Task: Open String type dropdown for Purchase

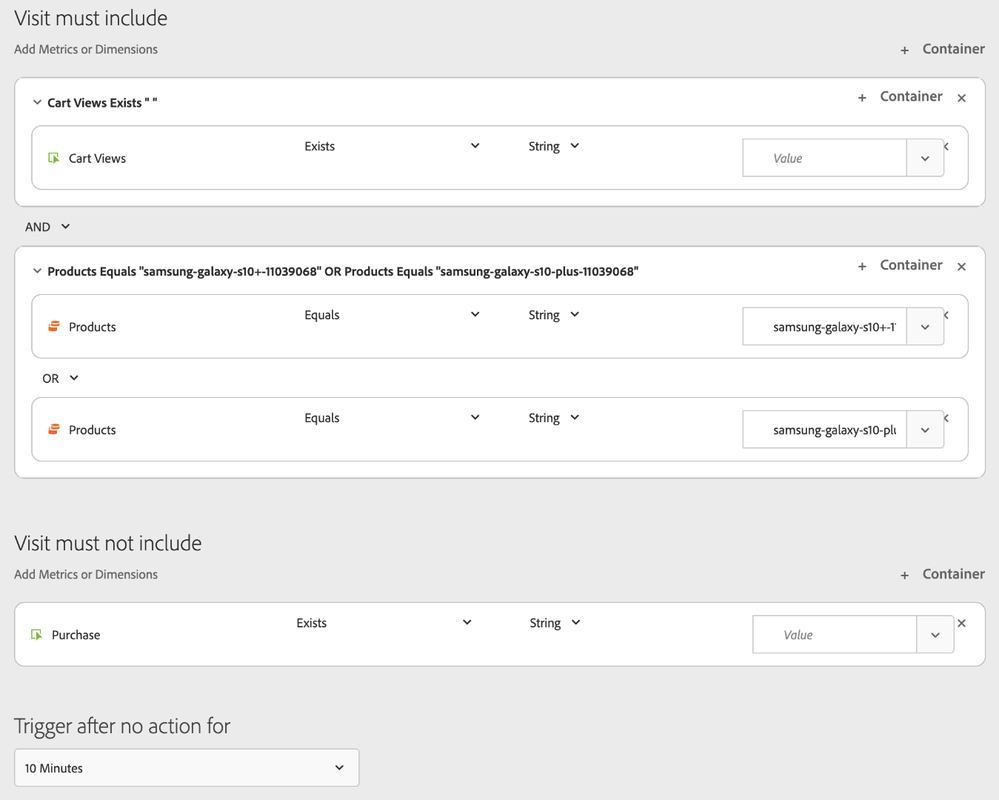Action: (x=555, y=623)
